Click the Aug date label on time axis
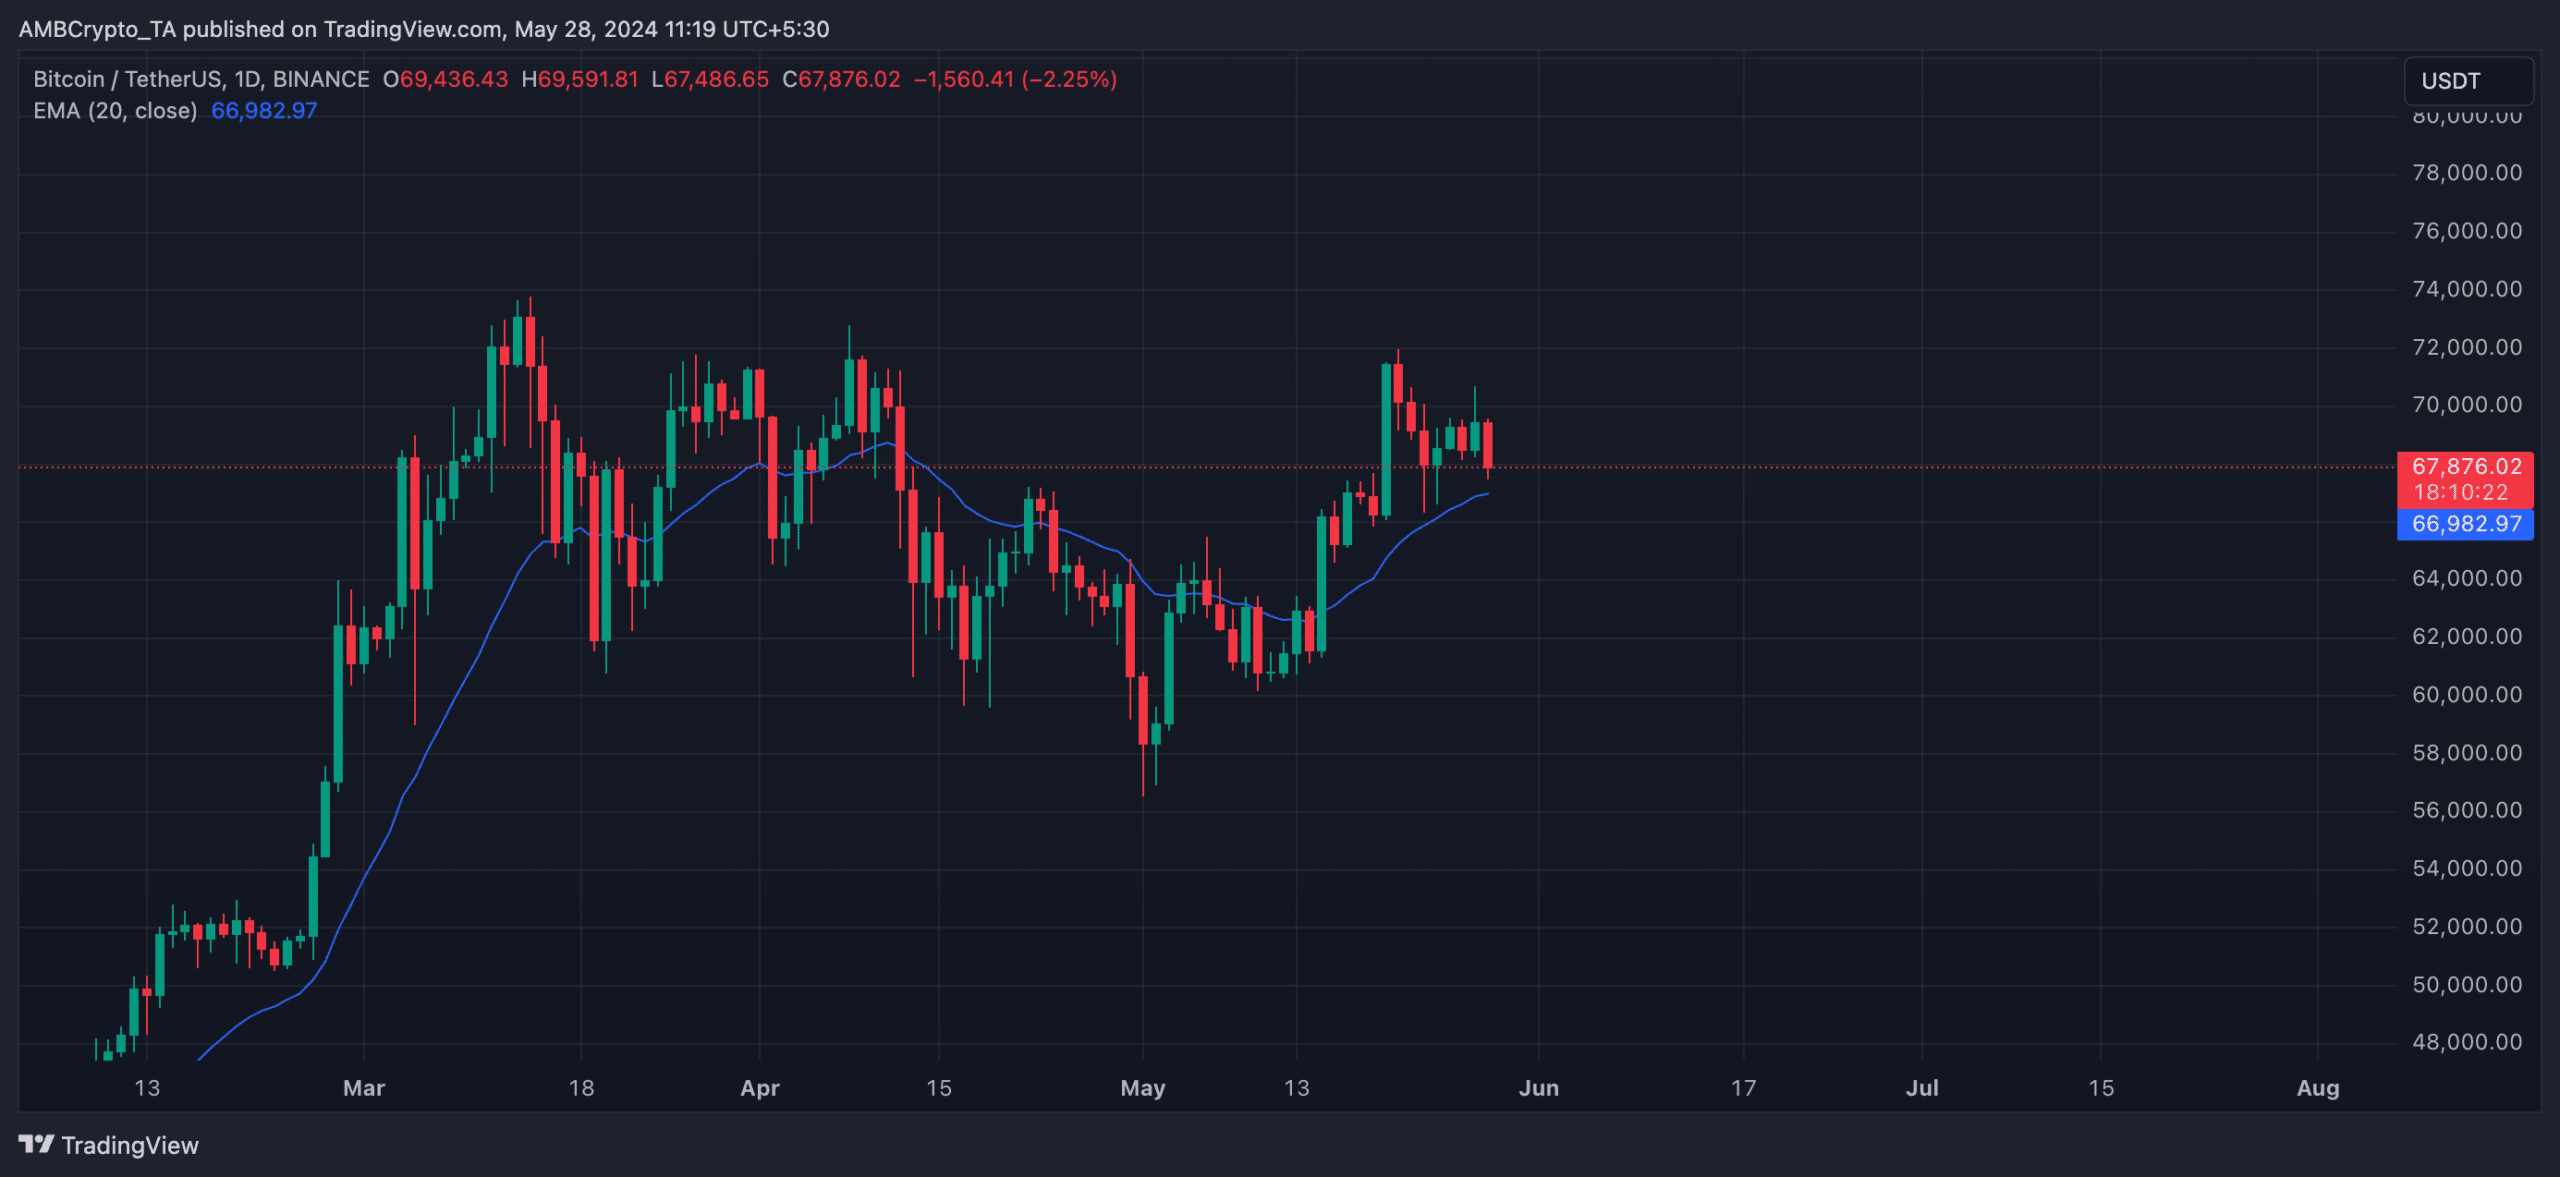2560x1177 pixels. [x=2318, y=1088]
